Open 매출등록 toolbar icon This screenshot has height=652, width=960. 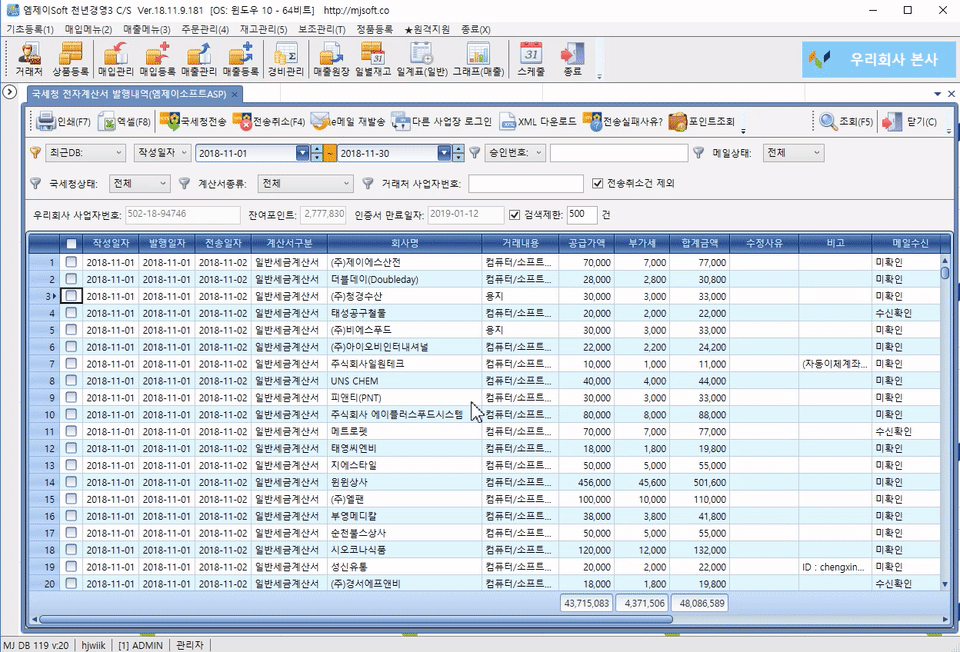point(241,59)
